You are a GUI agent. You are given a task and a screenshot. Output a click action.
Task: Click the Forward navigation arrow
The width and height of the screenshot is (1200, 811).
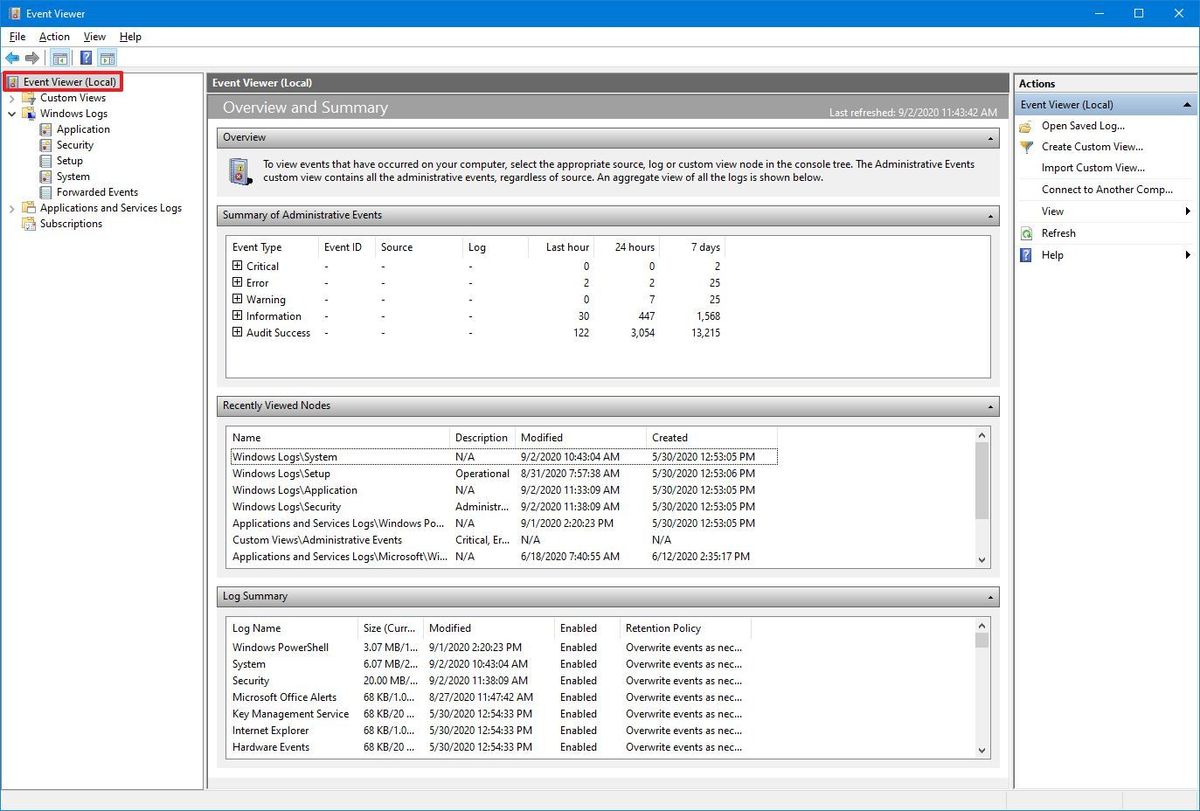[x=32, y=57]
